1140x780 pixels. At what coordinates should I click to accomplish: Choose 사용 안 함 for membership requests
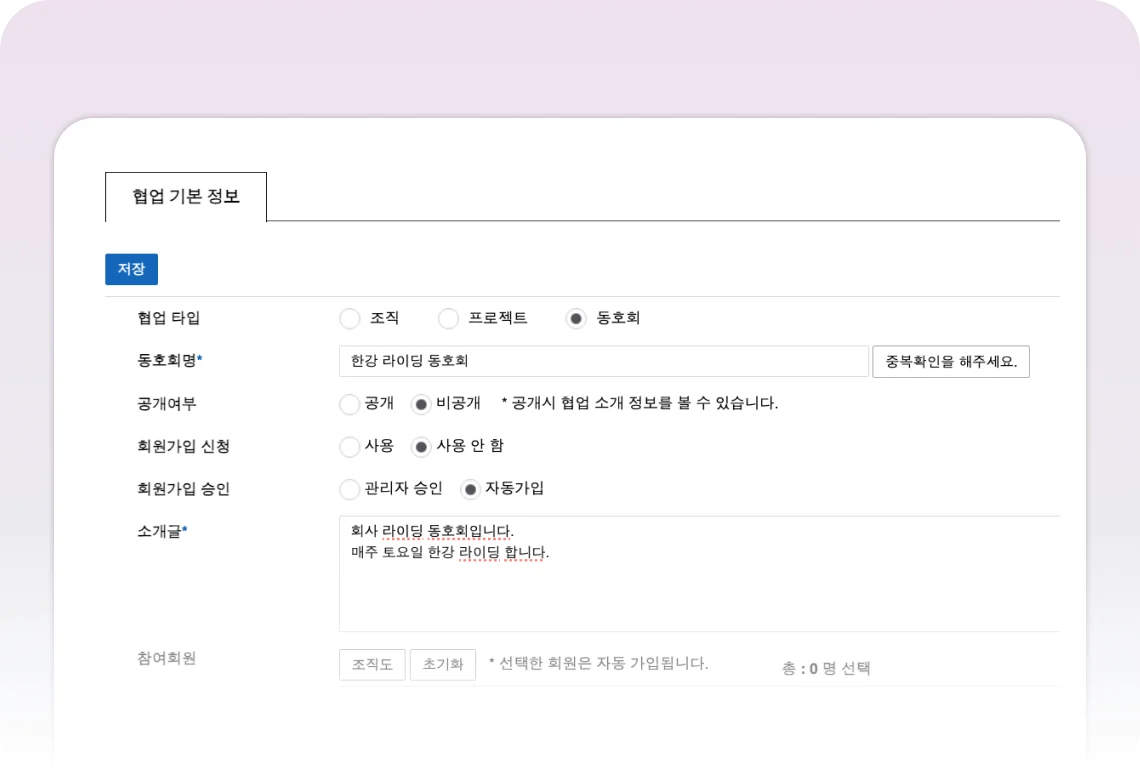[x=421, y=447]
